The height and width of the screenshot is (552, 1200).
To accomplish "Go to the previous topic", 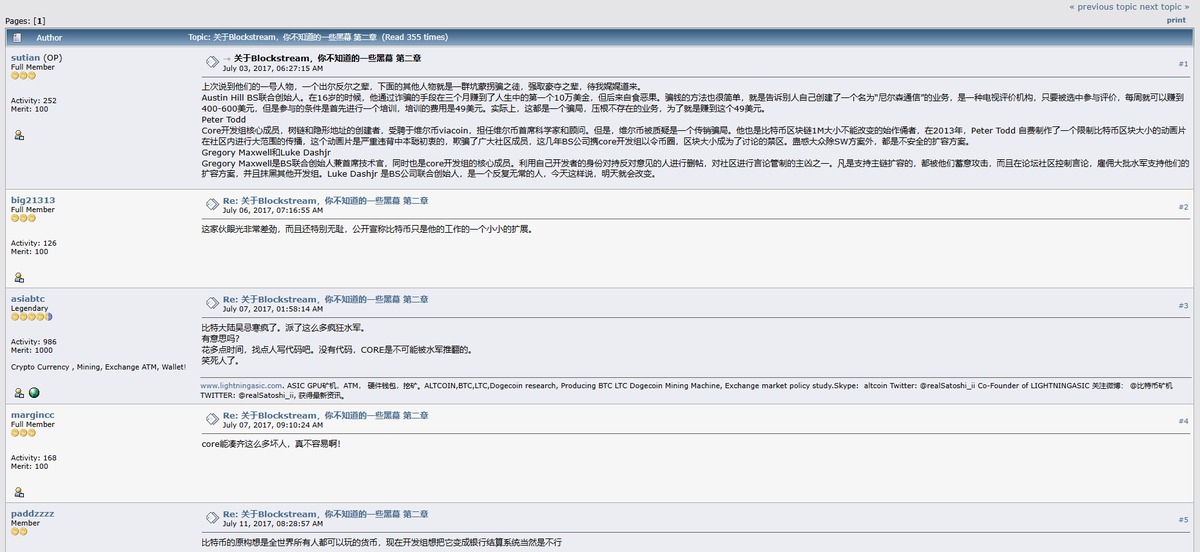I will [1103, 6].
